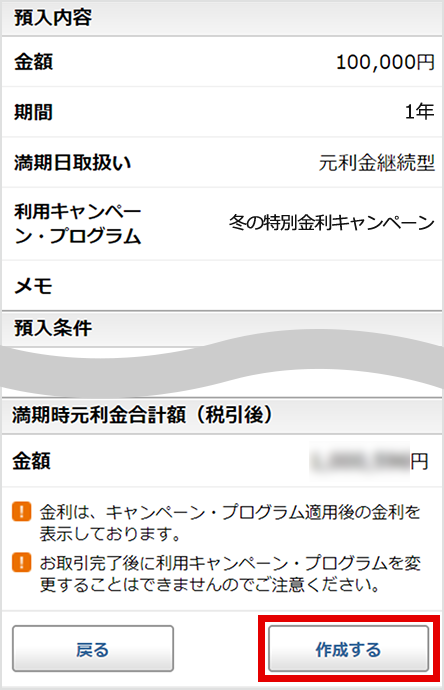
Task: Click the campaign interest rate notice text
Action: coord(230,523)
